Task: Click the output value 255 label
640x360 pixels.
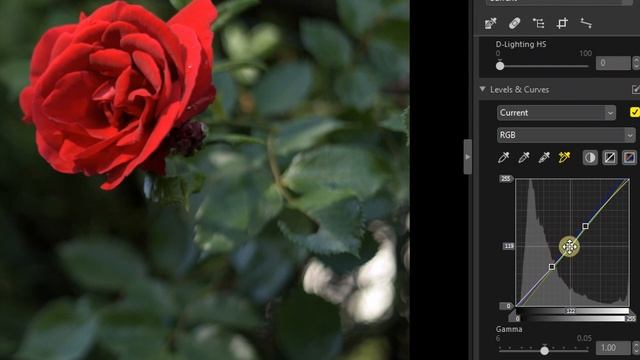Action: (506, 179)
